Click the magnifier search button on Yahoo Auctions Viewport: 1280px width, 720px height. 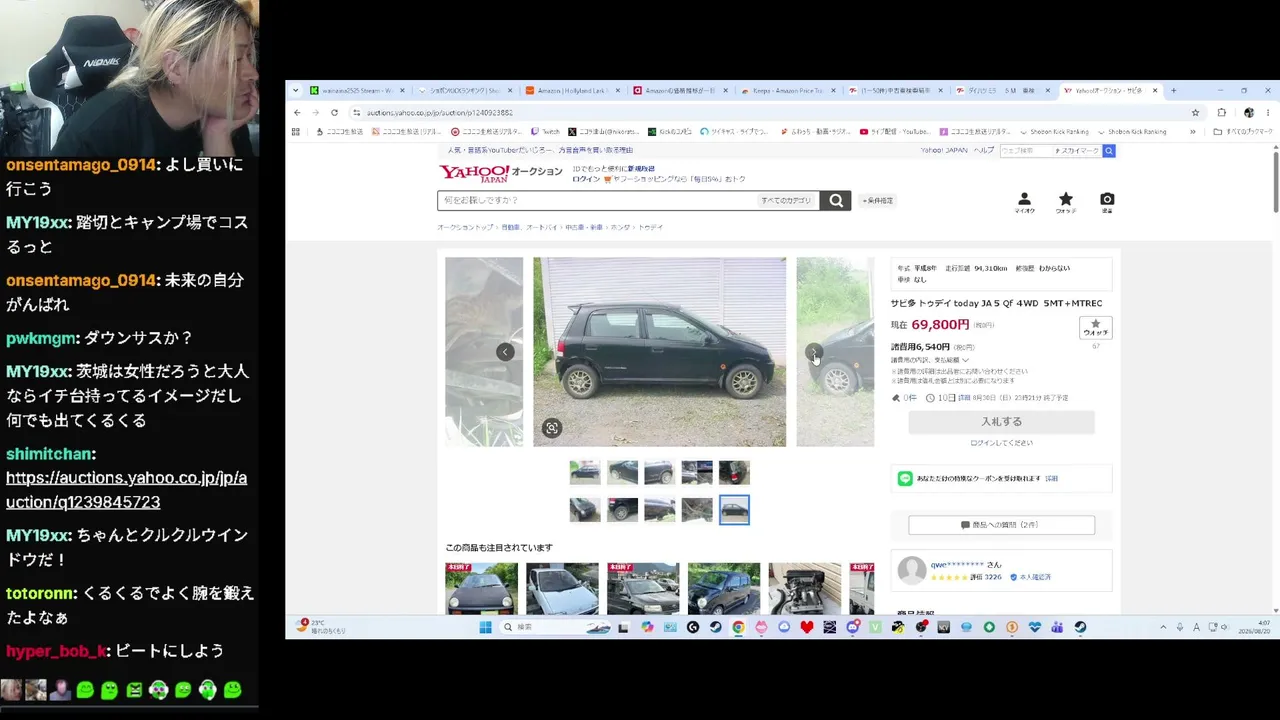[836, 201]
